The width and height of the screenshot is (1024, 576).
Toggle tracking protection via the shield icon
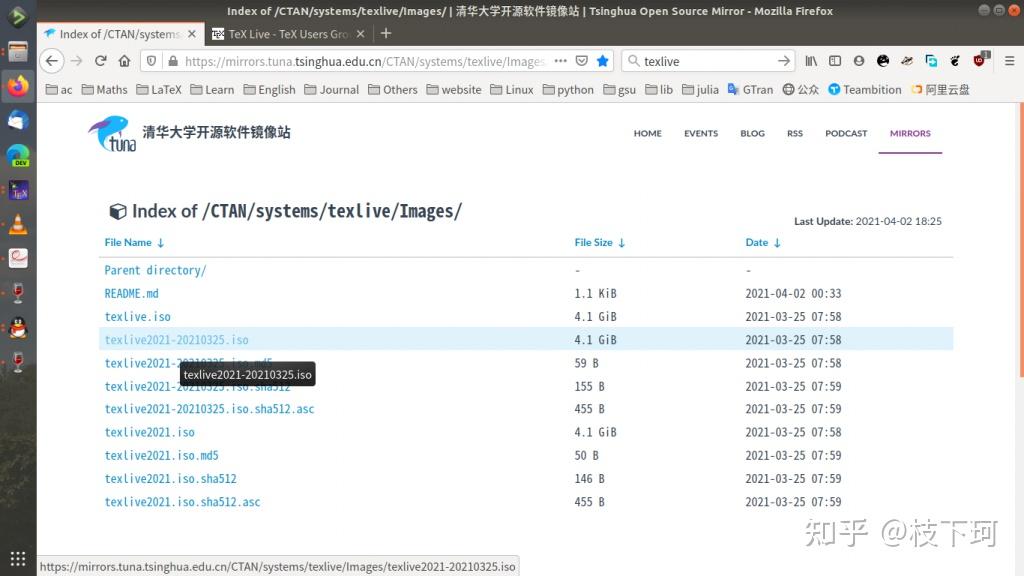click(x=151, y=61)
